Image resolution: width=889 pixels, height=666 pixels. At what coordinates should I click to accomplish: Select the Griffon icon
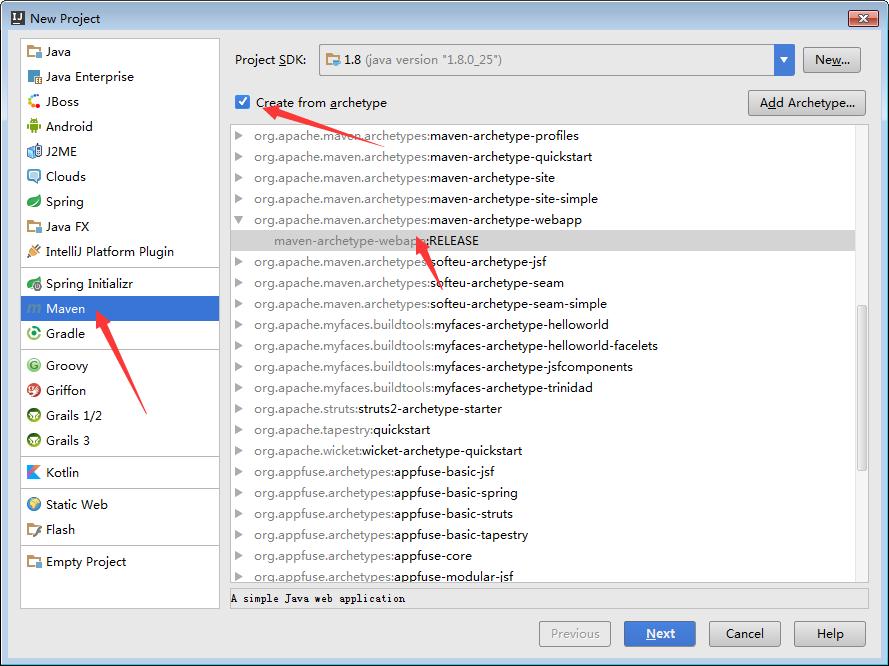coord(34,391)
